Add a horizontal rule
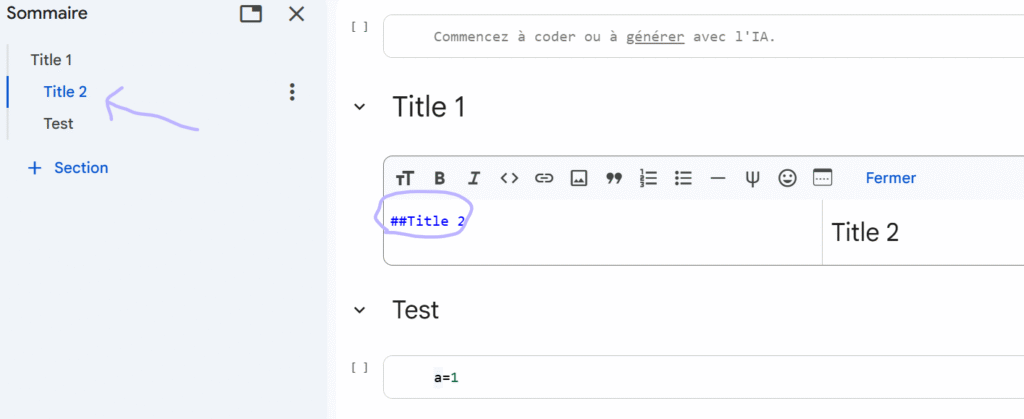 point(718,178)
